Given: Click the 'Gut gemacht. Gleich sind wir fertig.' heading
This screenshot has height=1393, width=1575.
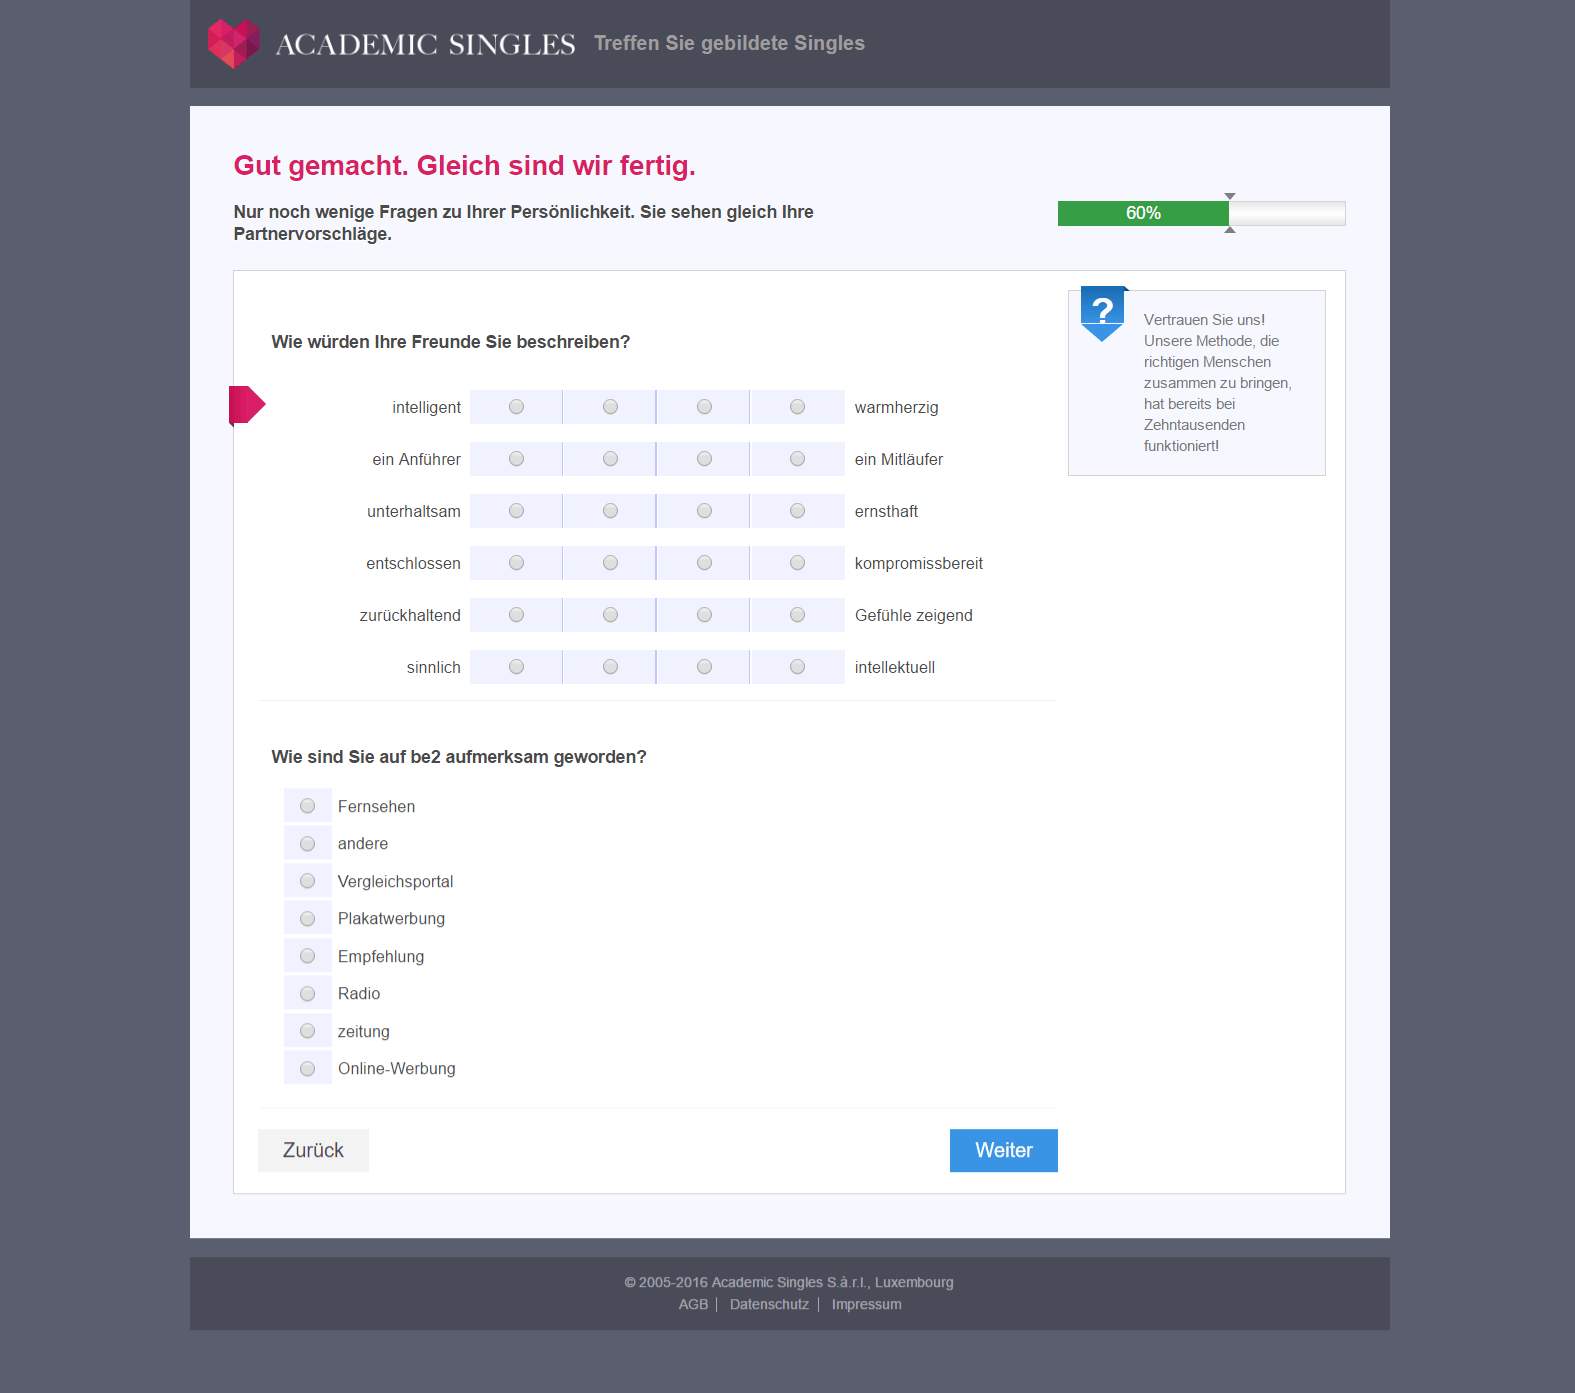Looking at the screenshot, I should (464, 166).
